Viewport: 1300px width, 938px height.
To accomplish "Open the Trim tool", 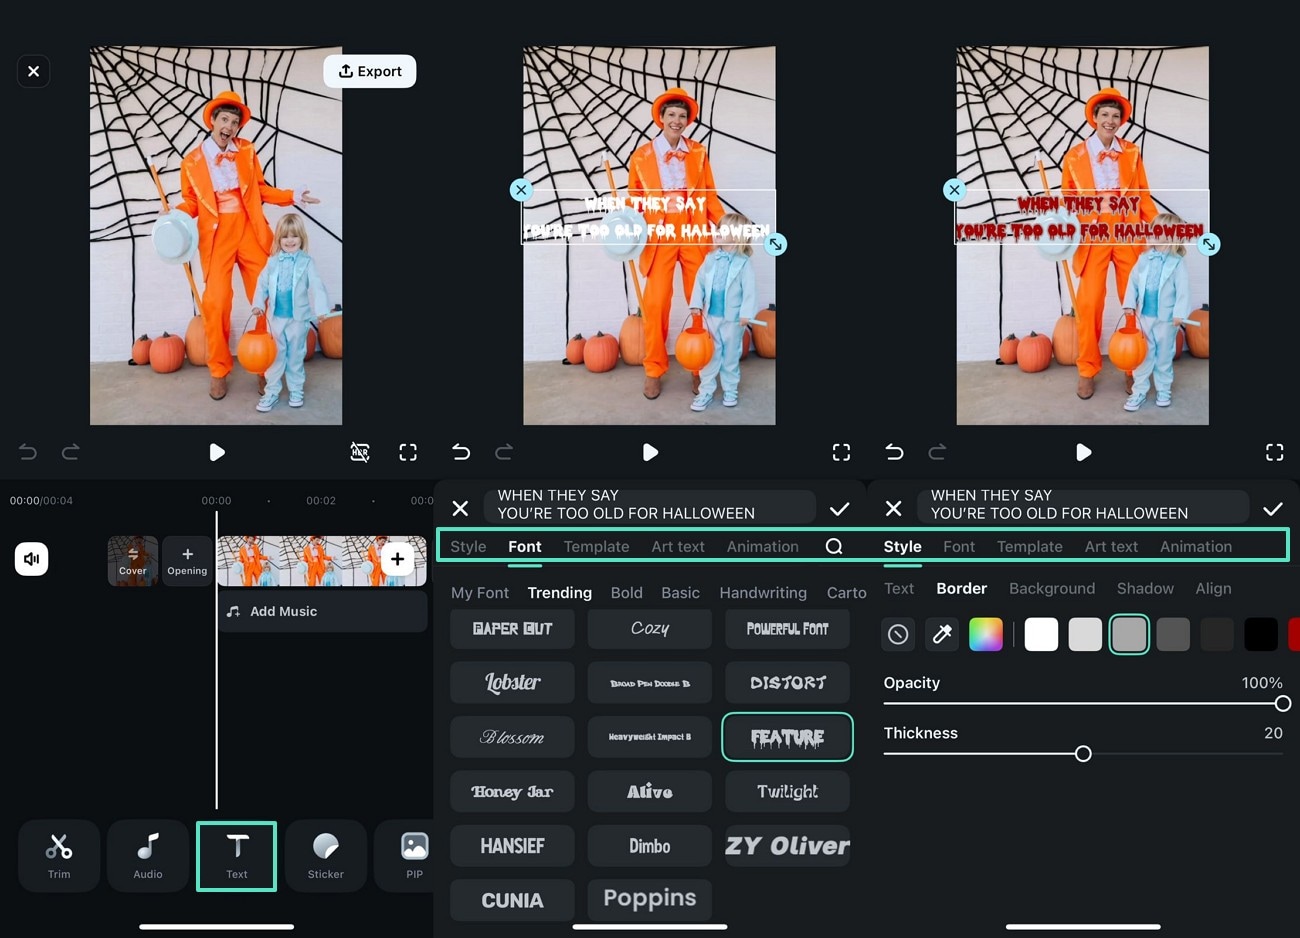I will coord(59,855).
